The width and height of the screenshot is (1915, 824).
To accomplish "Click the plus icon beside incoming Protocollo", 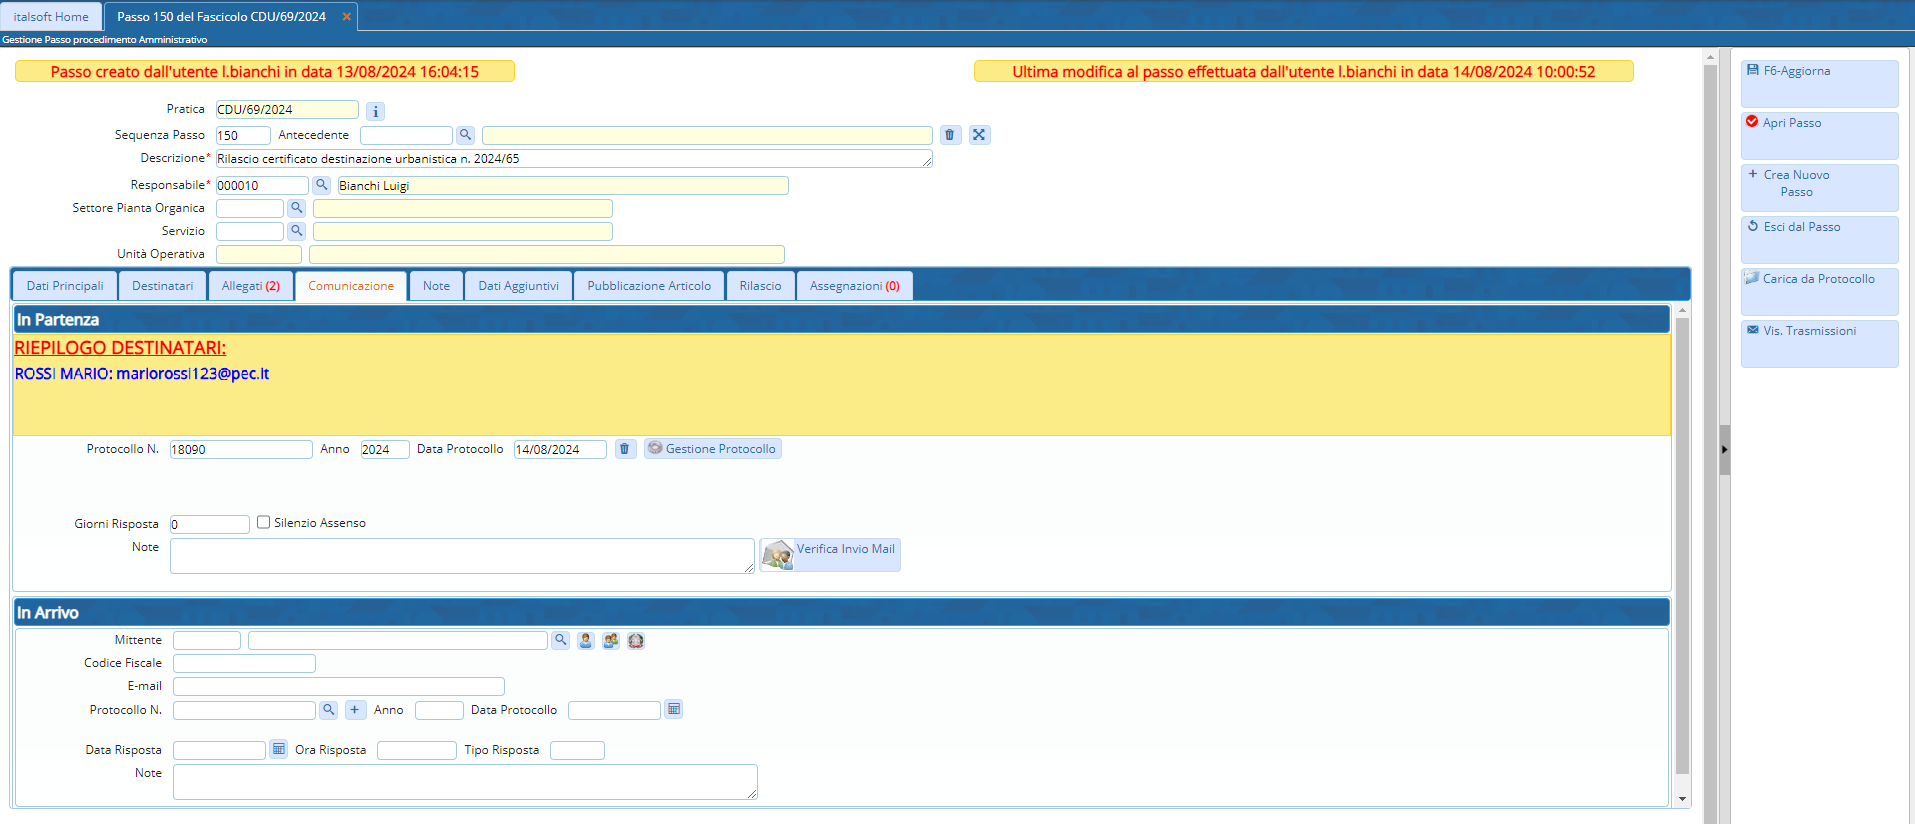I will point(355,710).
